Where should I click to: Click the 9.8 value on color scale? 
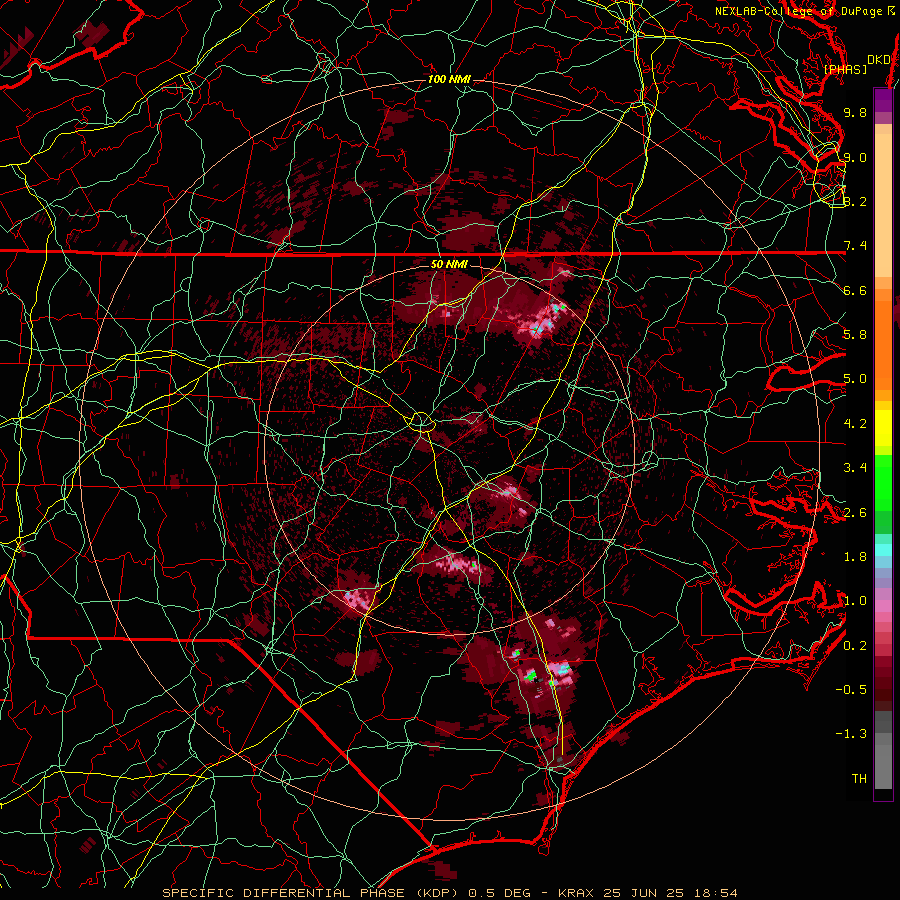pyautogui.click(x=855, y=112)
